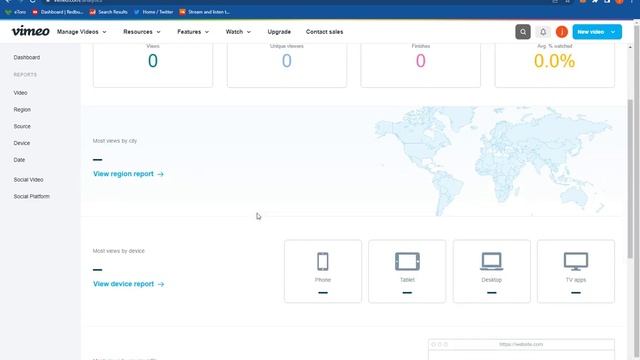The width and height of the screenshot is (640, 360).
Task: Open the Home / Twitter bookmark
Action: [x=153, y=12]
